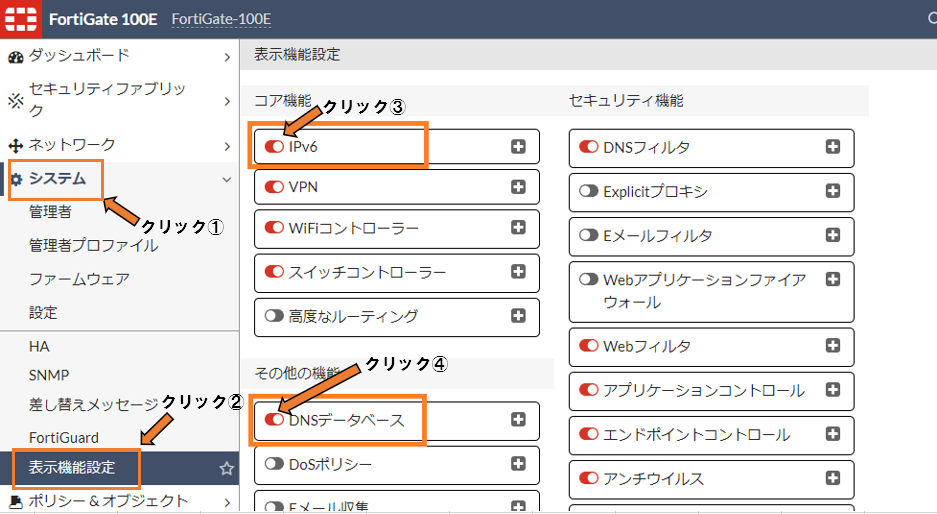Click plus icon on スイッチコントローラー row

pyautogui.click(x=518, y=271)
